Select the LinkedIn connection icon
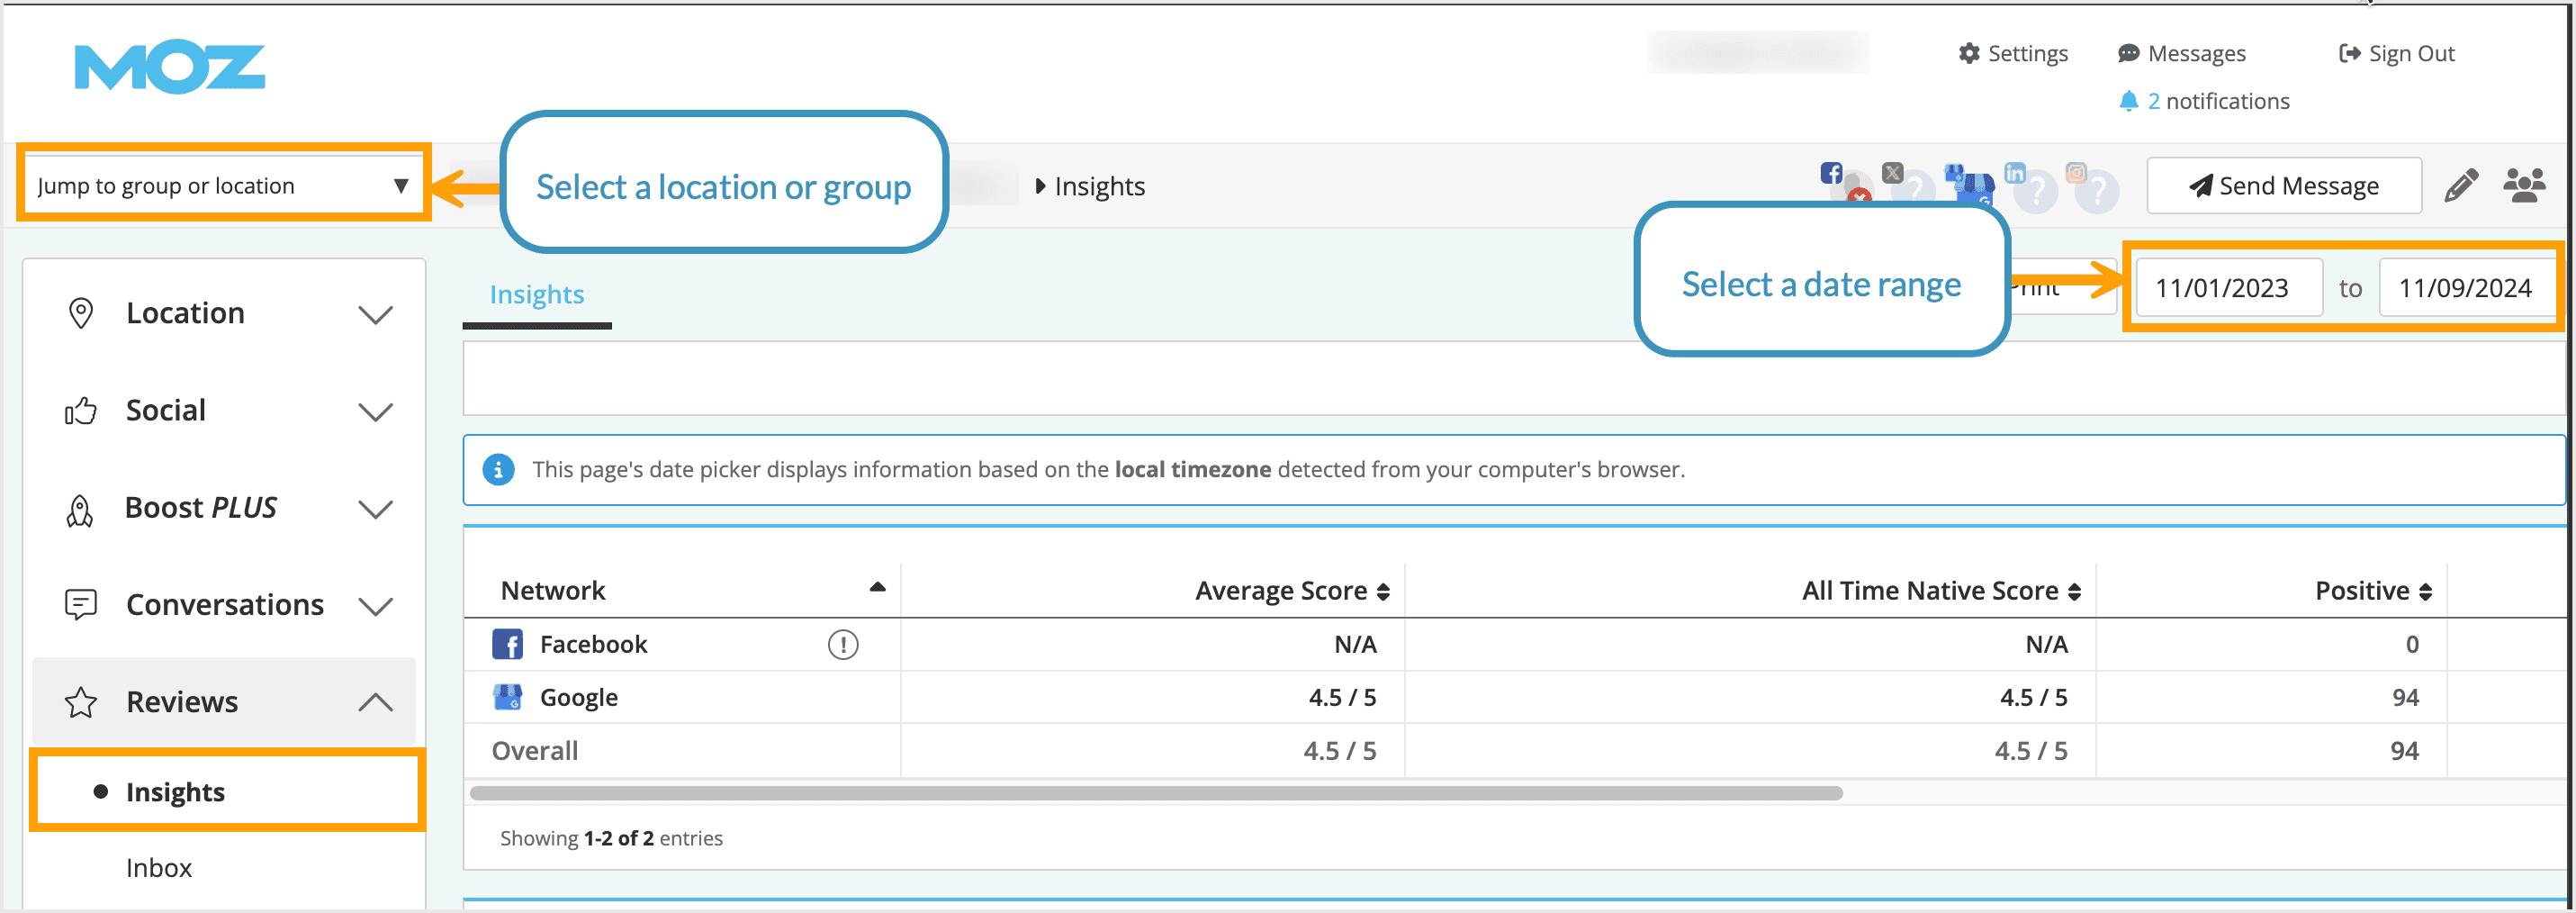Image resolution: width=2576 pixels, height=913 pixels. [2015, 172]
